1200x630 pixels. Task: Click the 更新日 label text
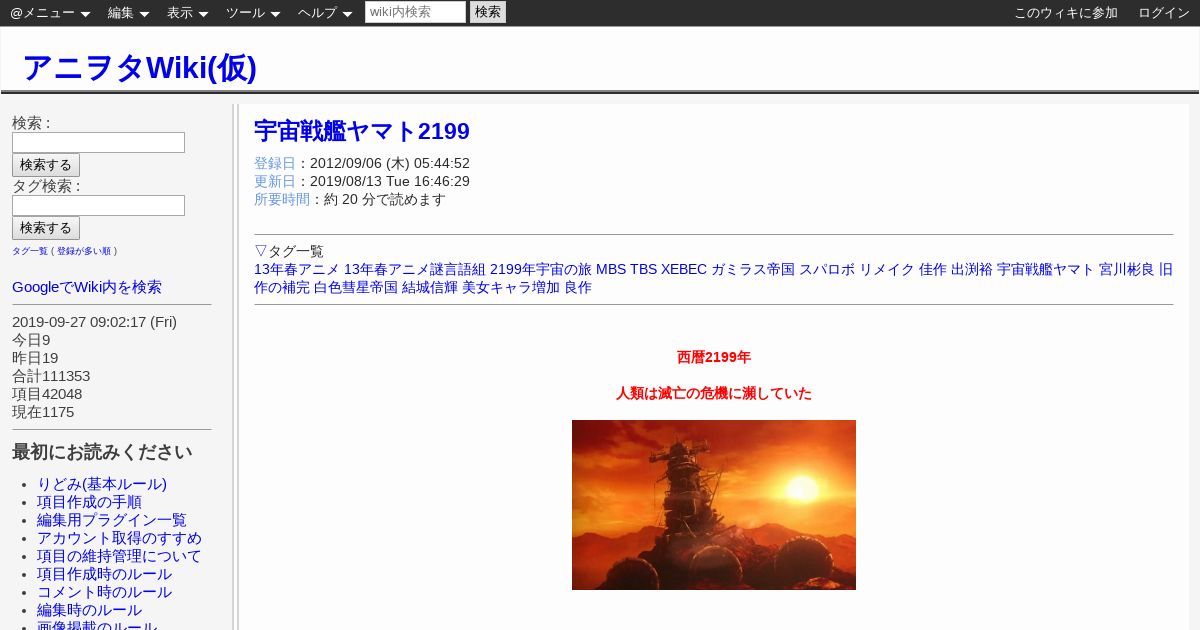point(275,181)
